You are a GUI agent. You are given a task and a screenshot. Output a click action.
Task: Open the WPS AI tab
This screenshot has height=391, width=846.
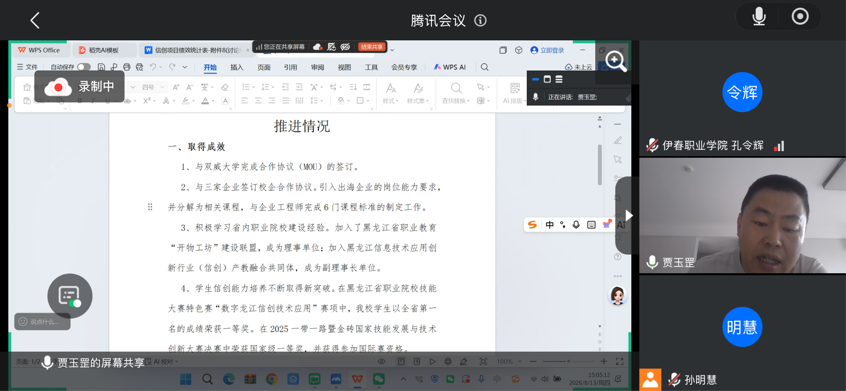pos(449,67)
